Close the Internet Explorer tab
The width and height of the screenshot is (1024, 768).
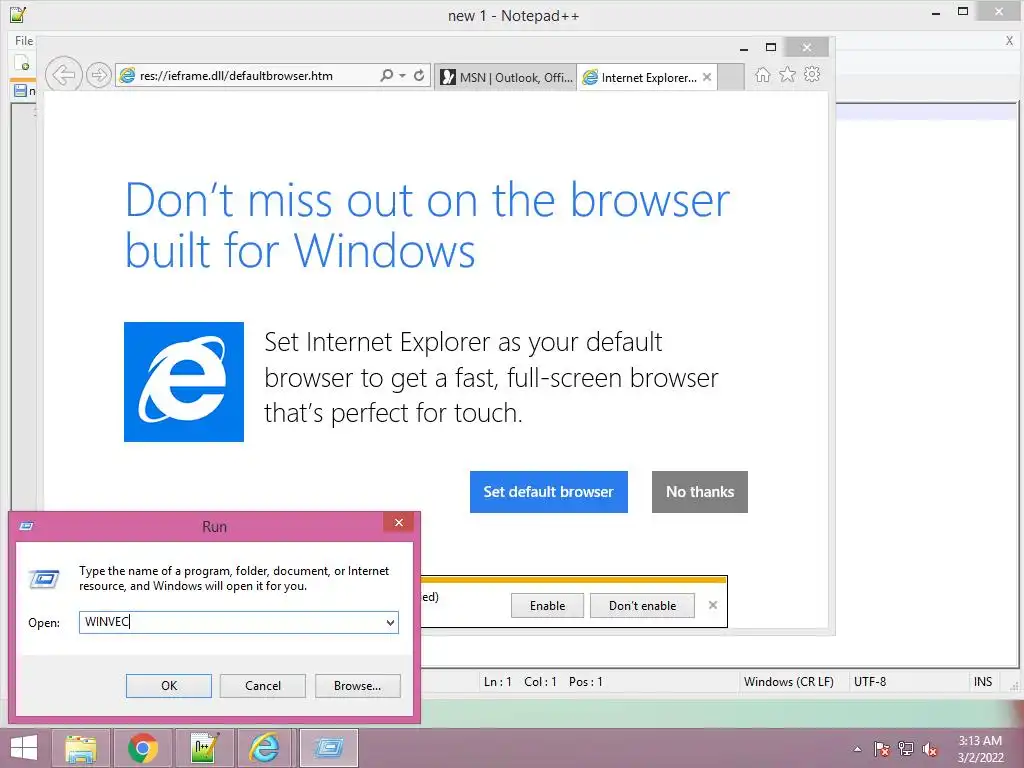[x=707, y=77]
